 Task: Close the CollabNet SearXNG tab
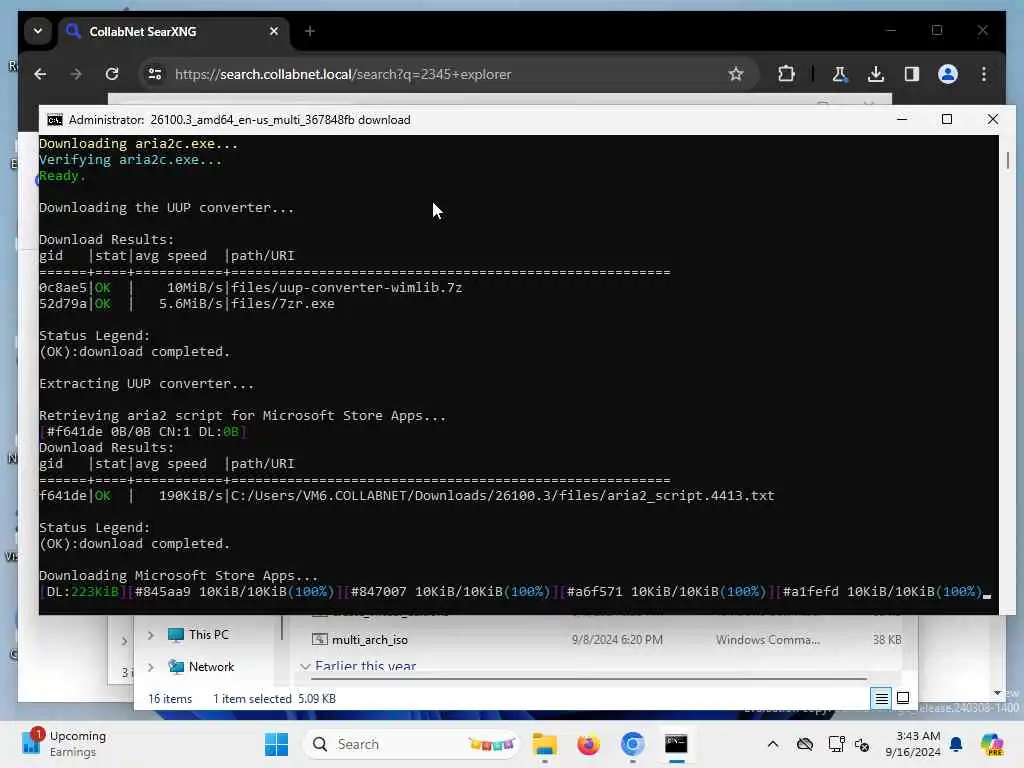[274, 31]
